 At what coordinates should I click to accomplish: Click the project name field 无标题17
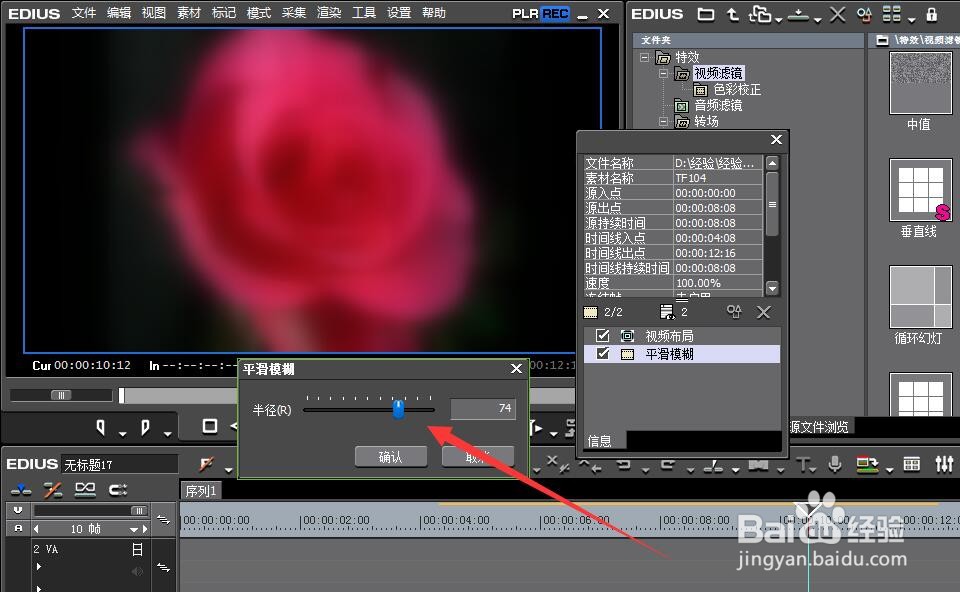pos(119,465)
